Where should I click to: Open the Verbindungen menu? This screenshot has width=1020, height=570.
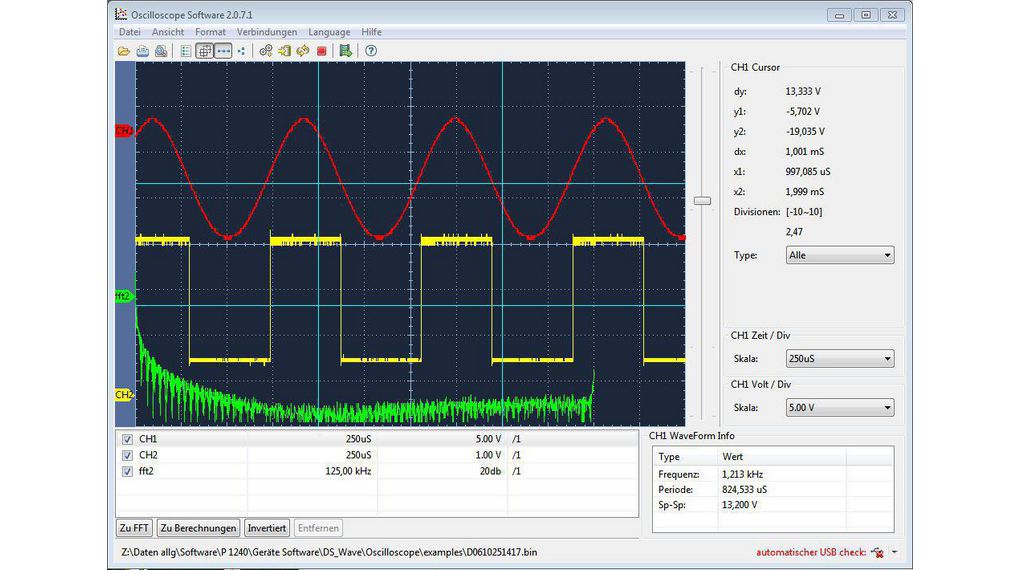pyautogui.click(x=266, y=32)
